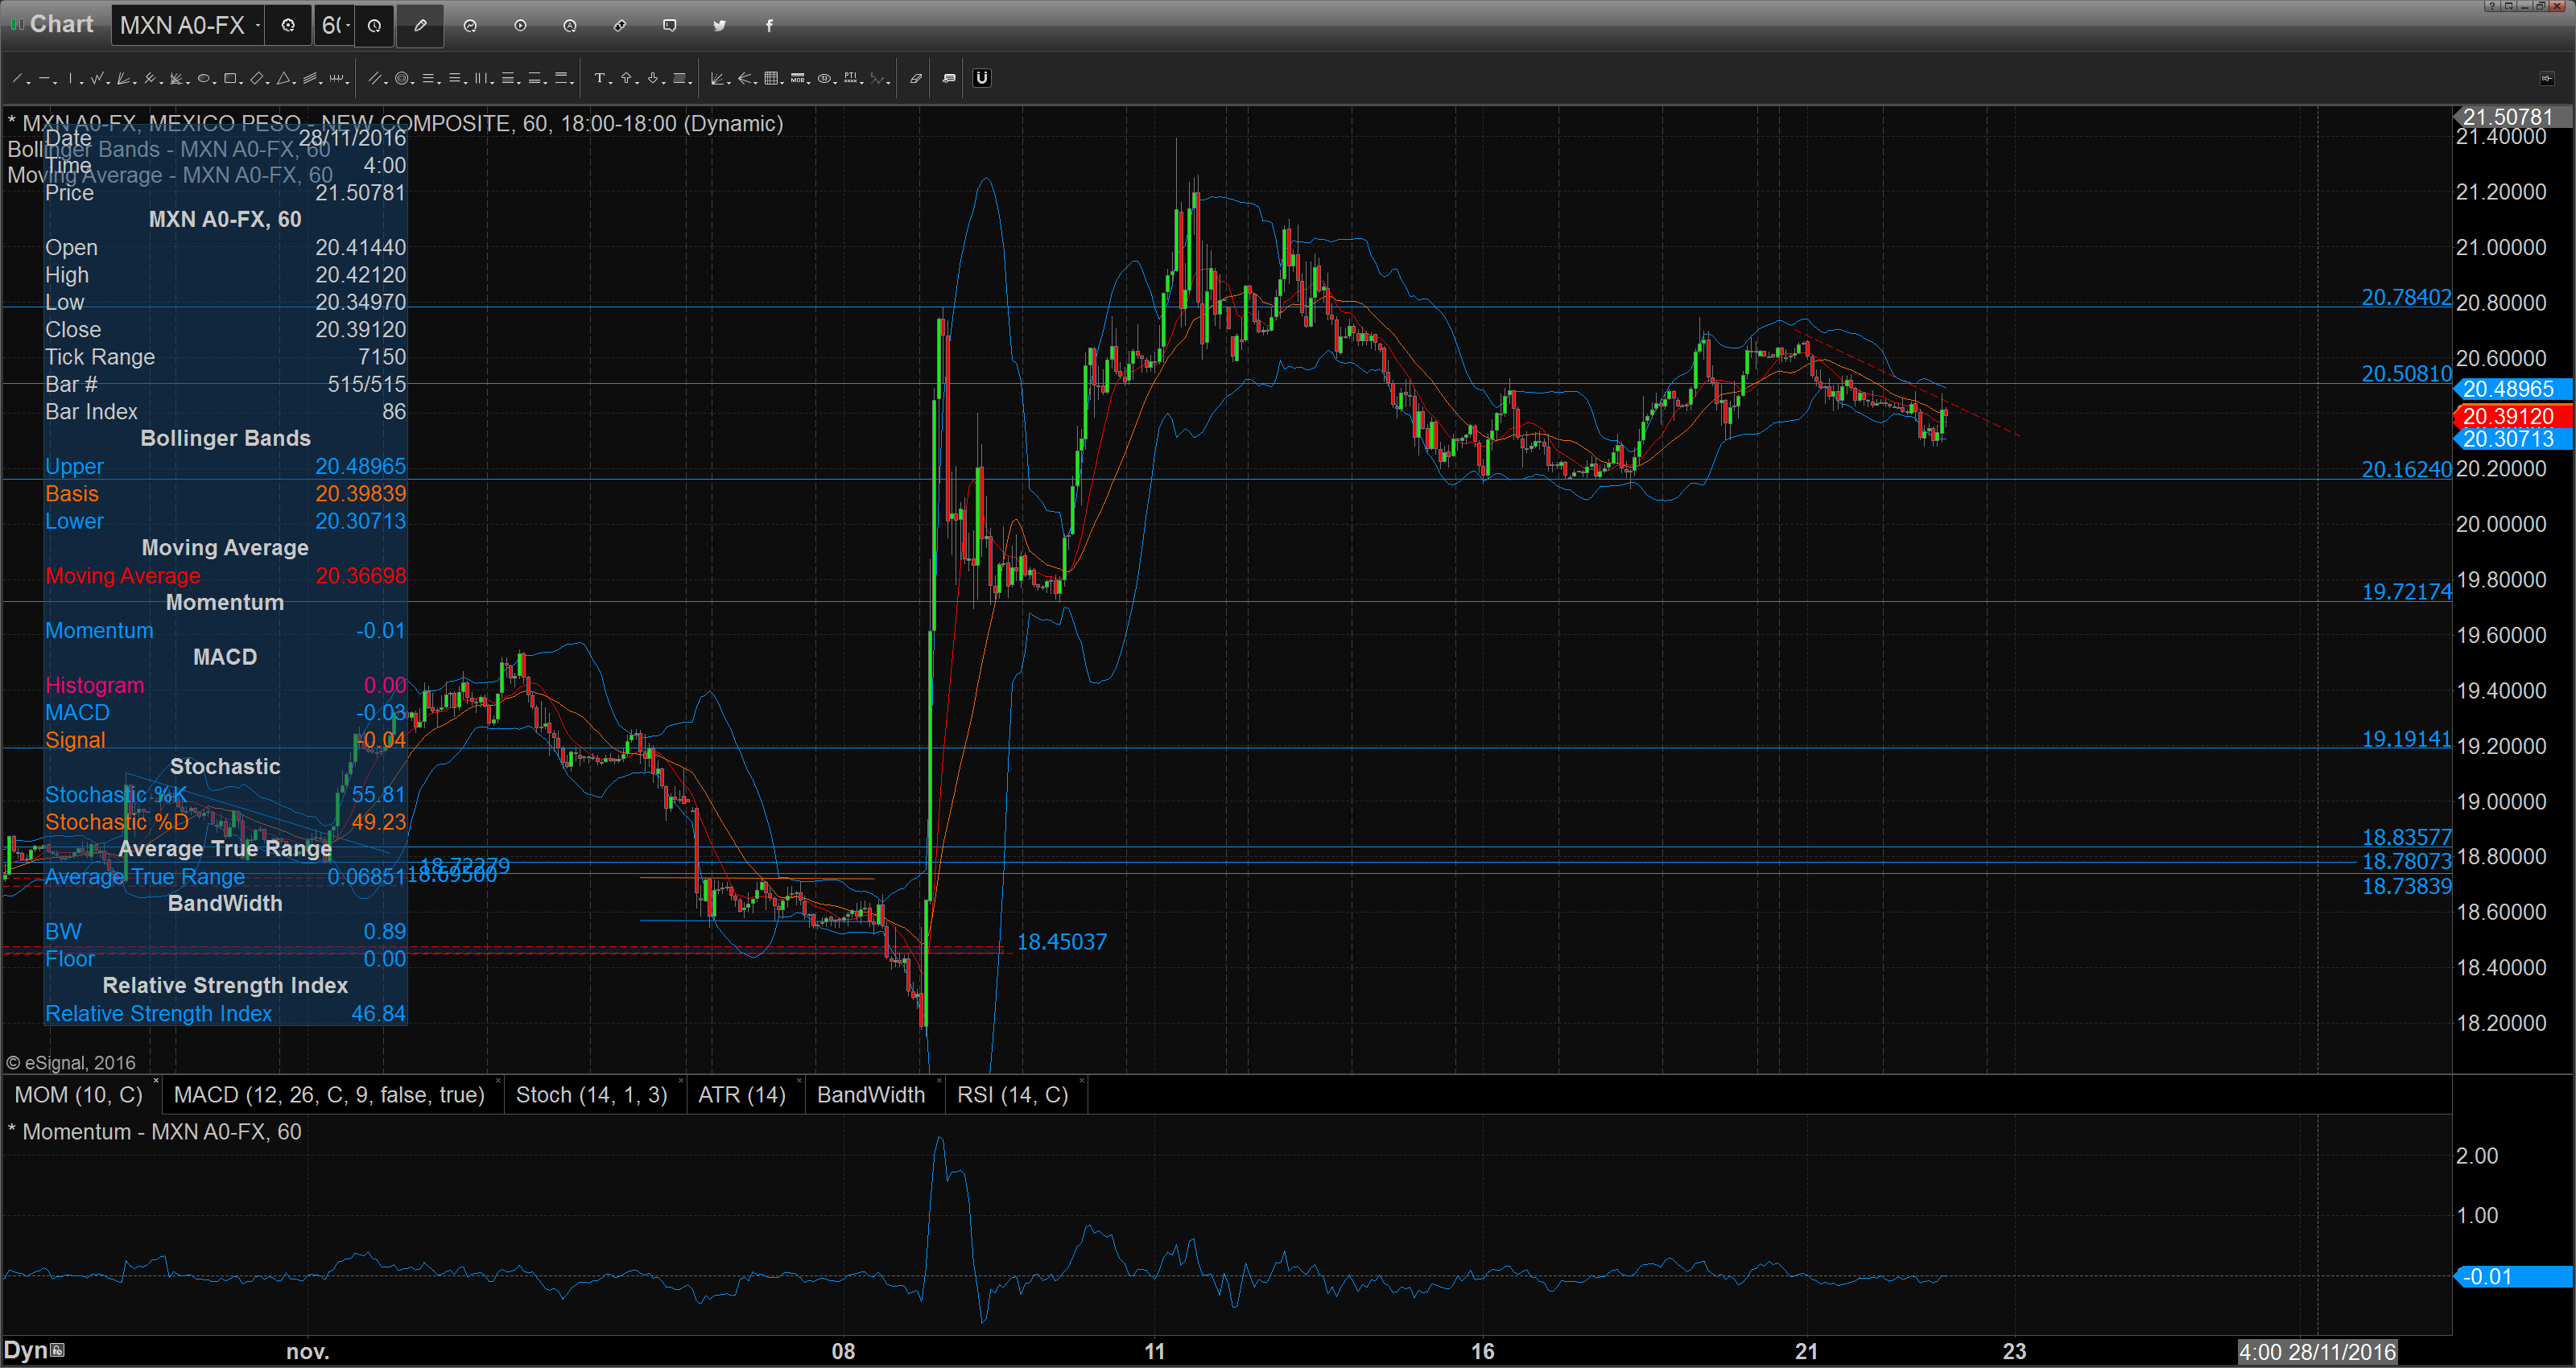Select the diamond shape drawing tool

tap(257, 78)
